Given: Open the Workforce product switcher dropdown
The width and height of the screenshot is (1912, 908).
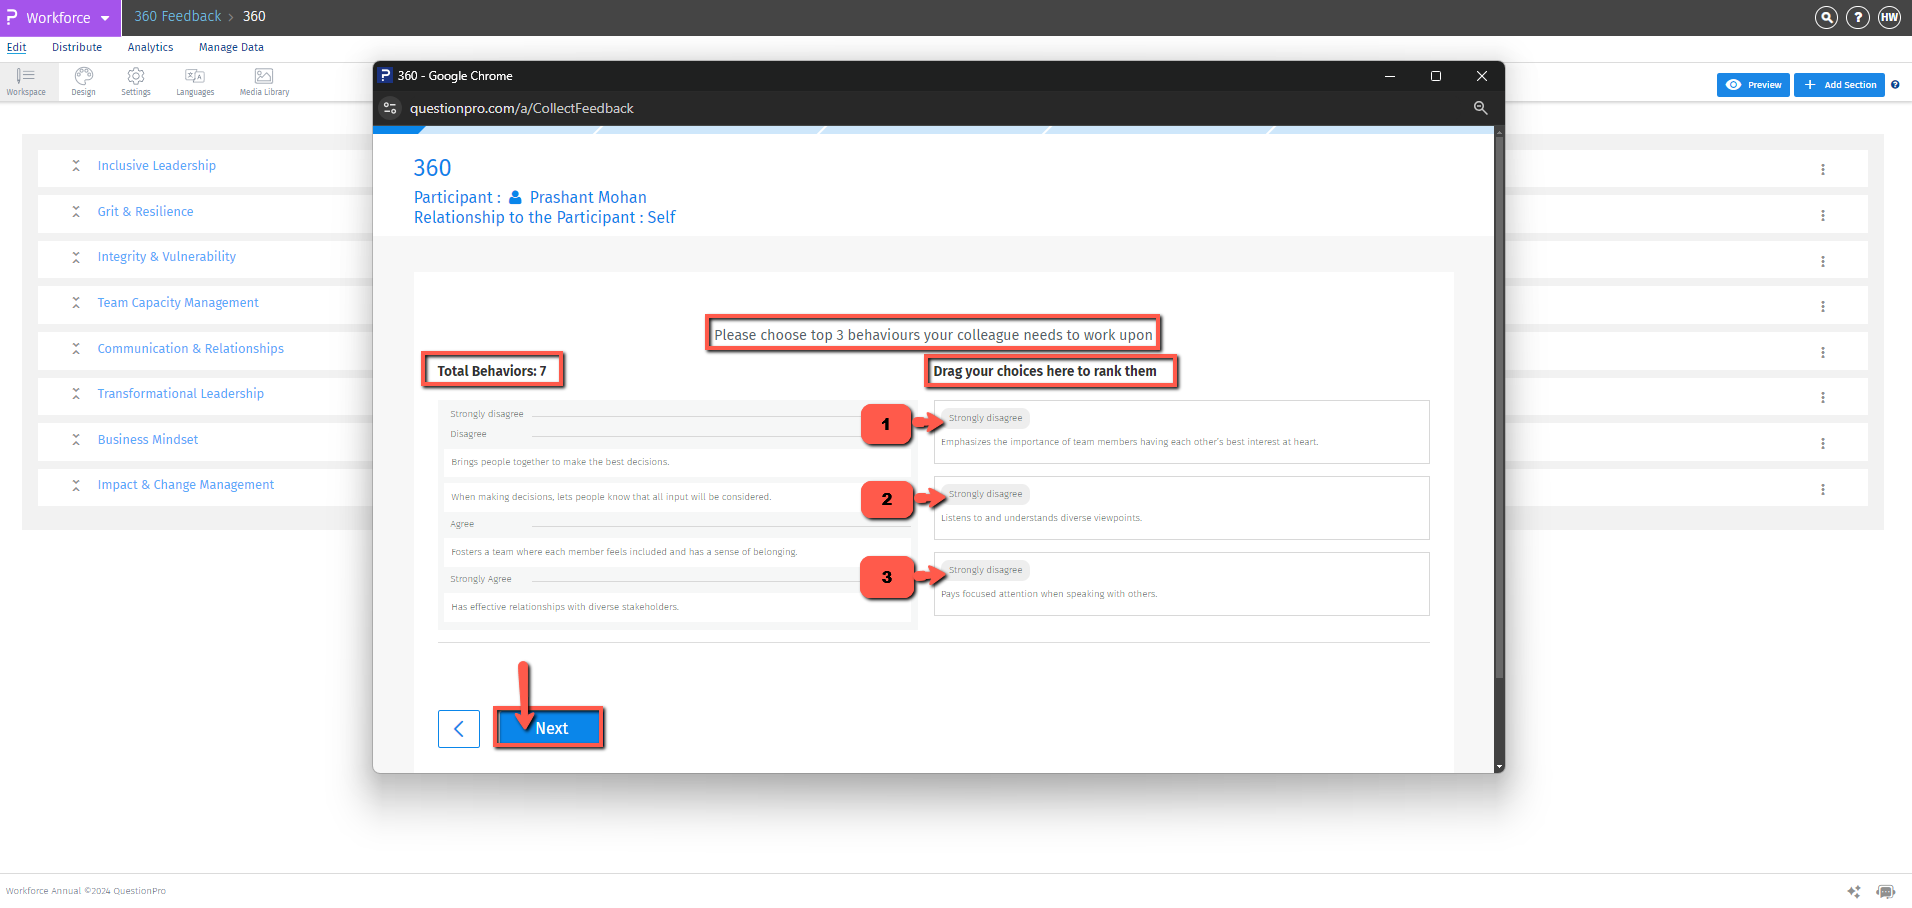Looking at the screenshot, I should click(60, 18).
